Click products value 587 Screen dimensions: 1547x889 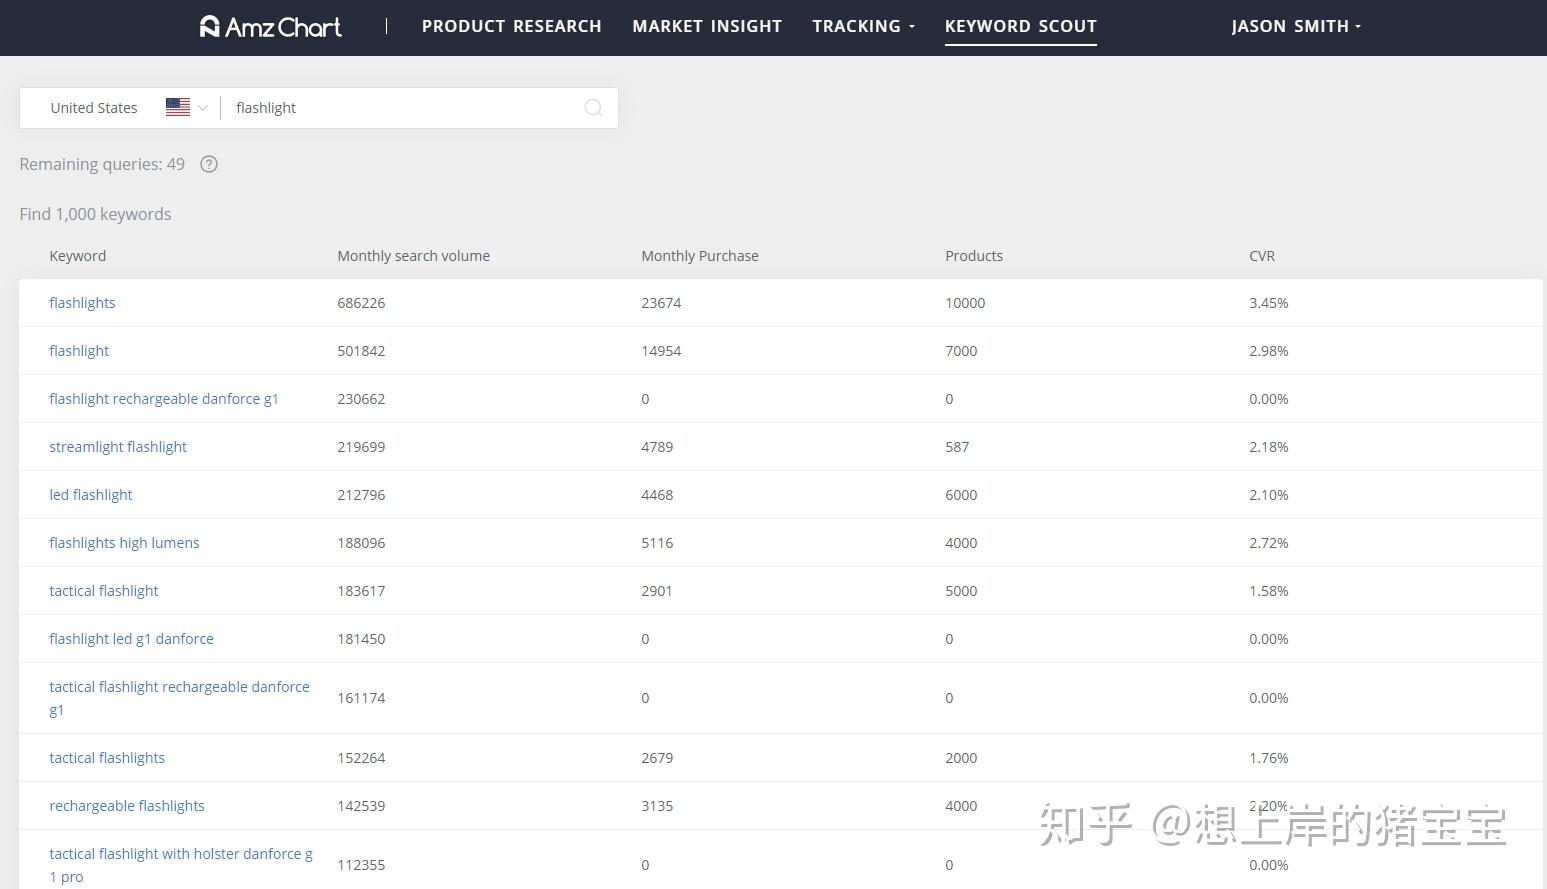[957, 447]
